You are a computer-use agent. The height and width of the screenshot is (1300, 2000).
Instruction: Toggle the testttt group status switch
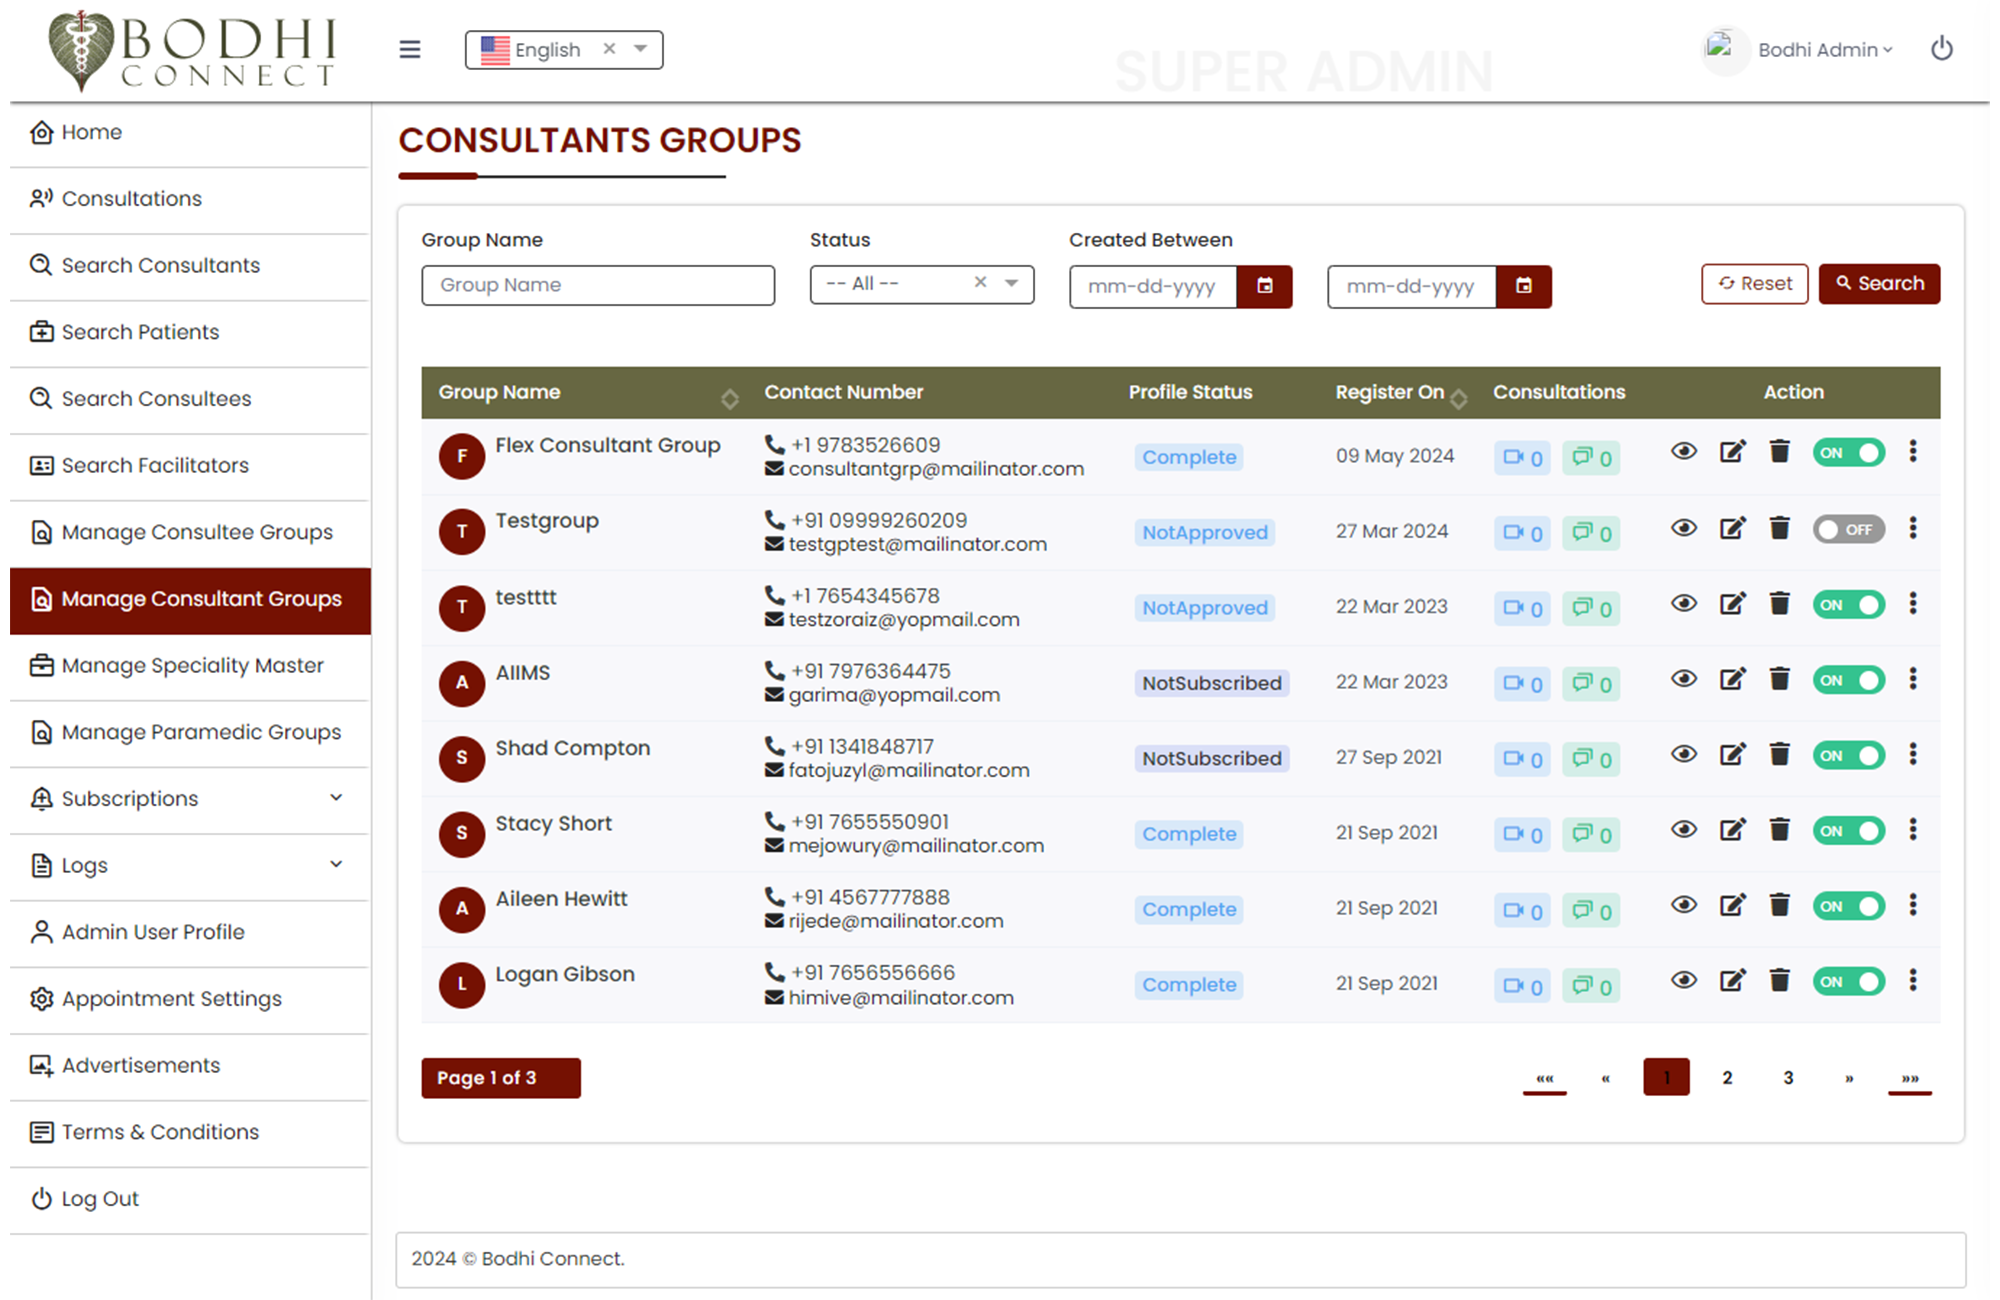1848,605
